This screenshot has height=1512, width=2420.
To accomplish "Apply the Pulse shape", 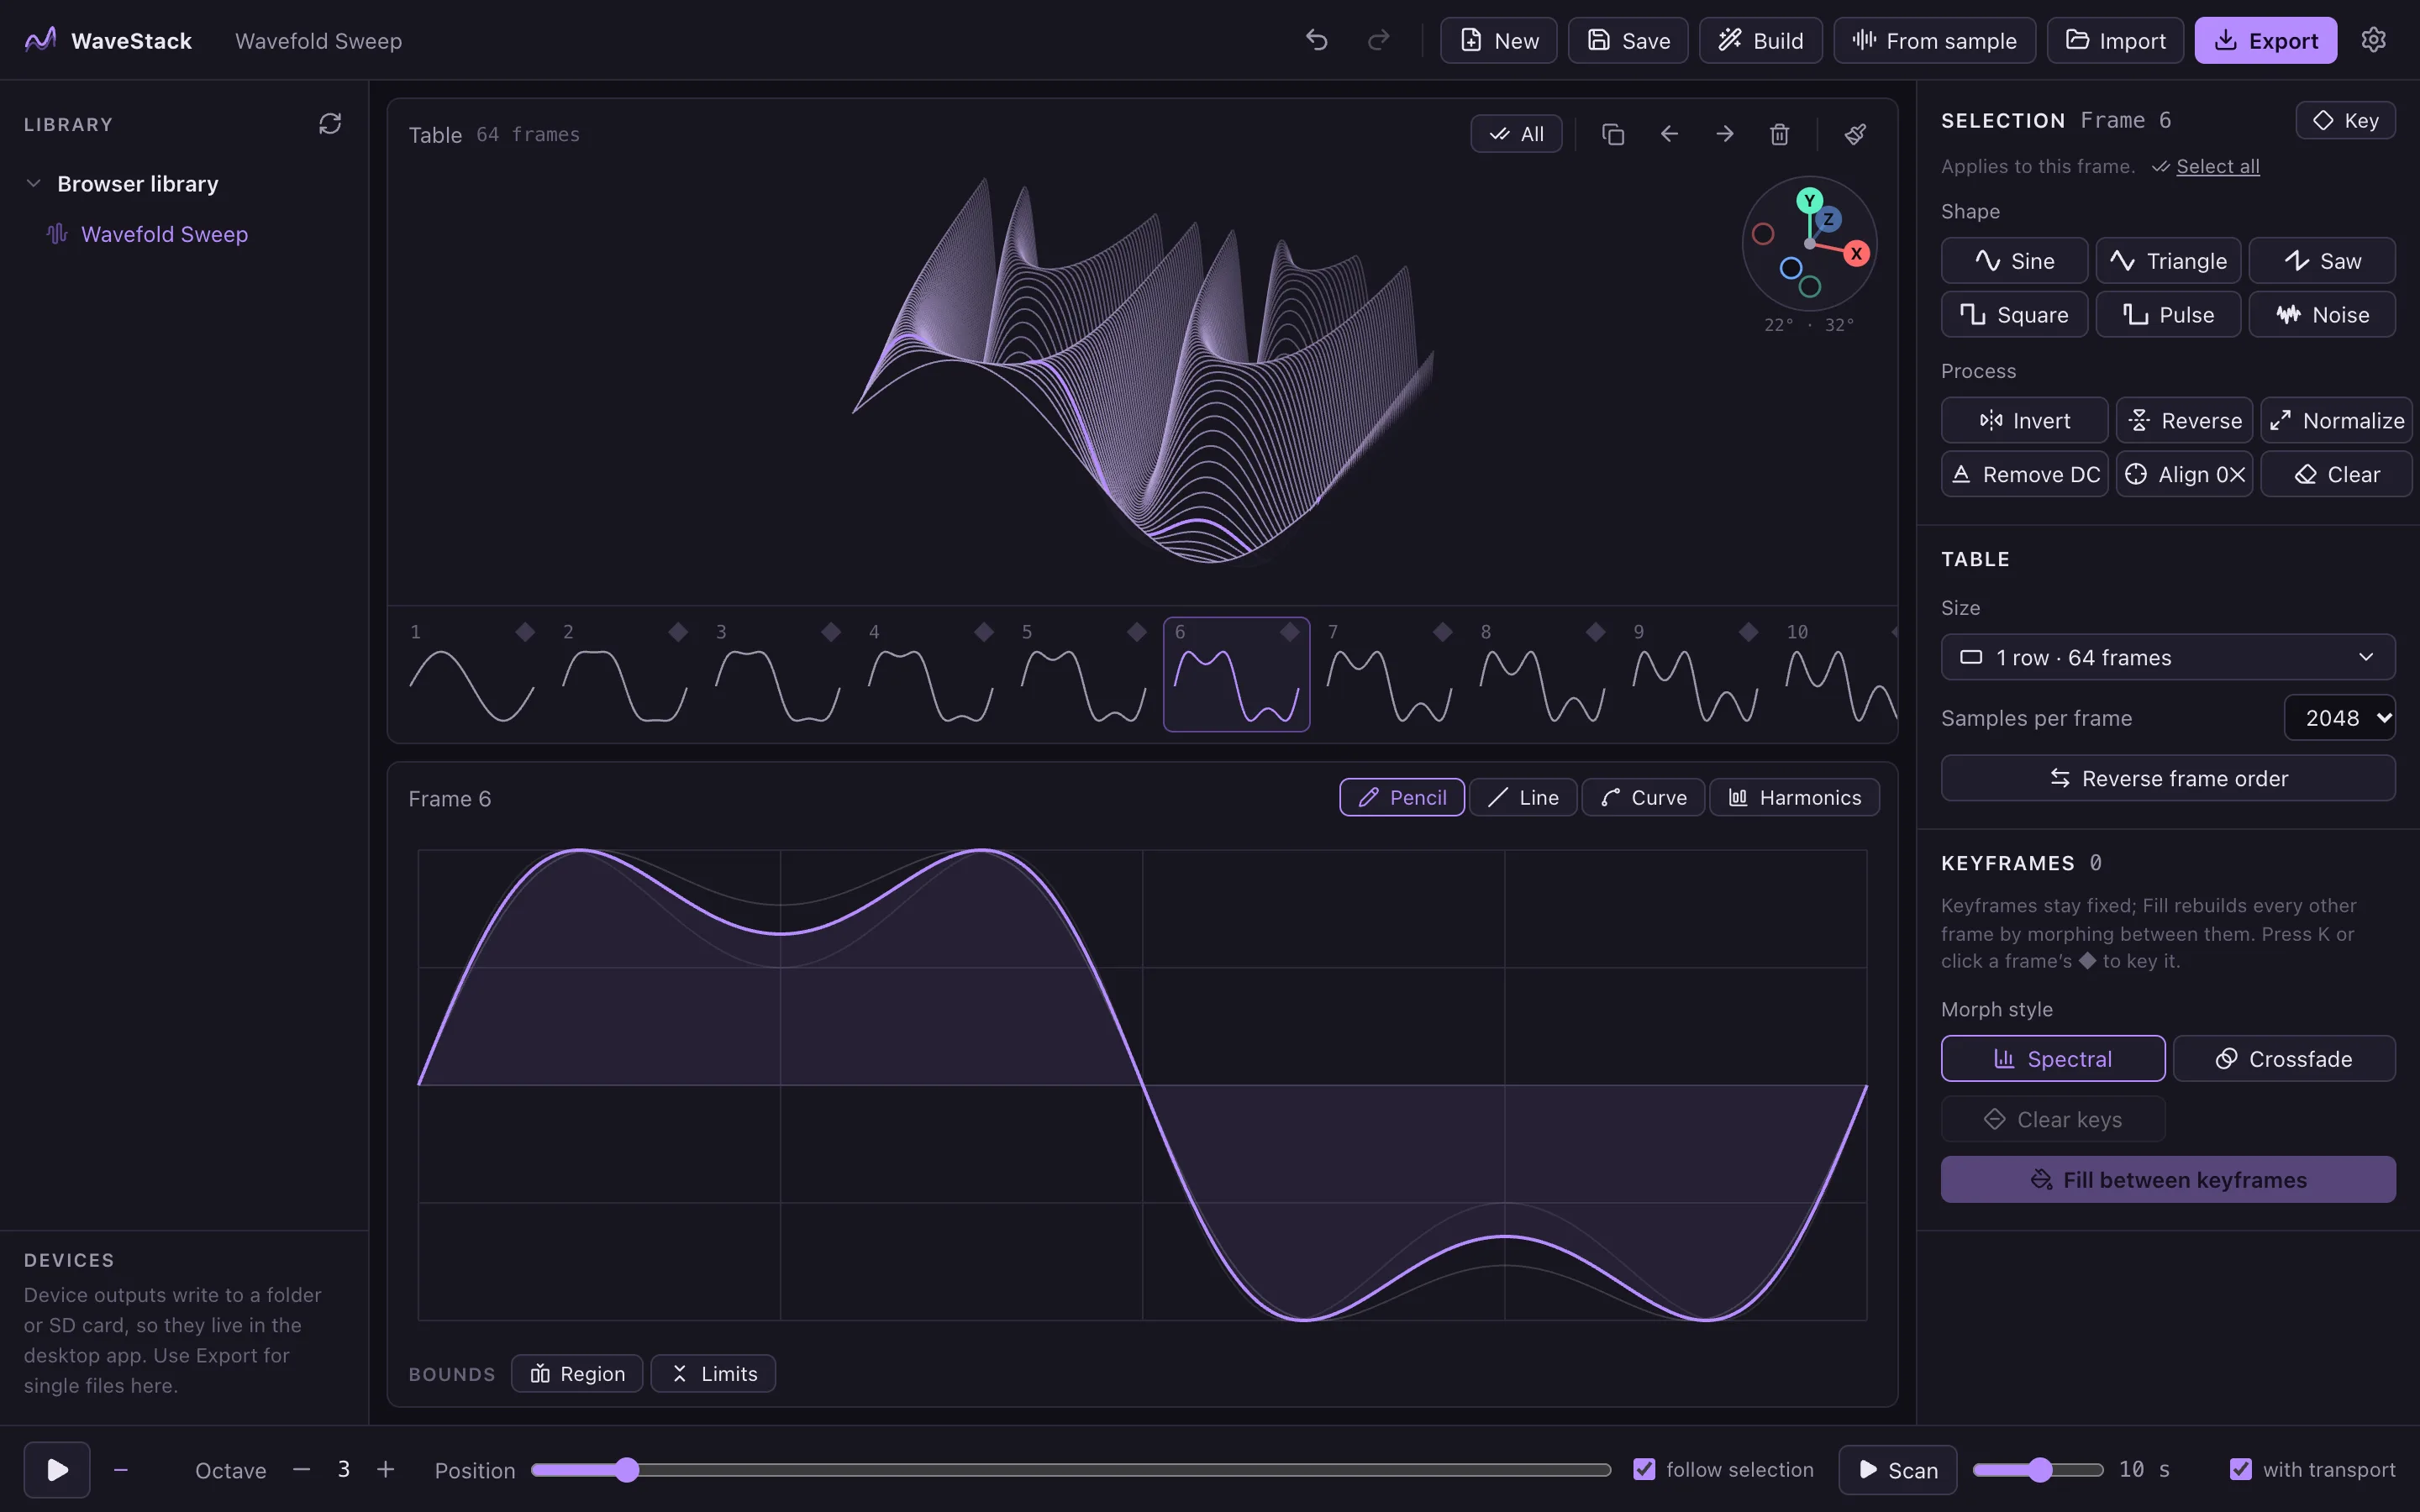I will [2168, 315].
